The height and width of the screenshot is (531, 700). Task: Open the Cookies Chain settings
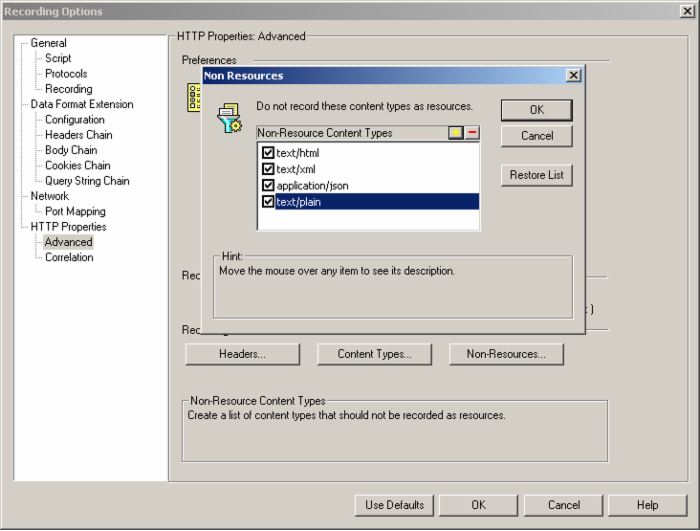coord(78,166)
